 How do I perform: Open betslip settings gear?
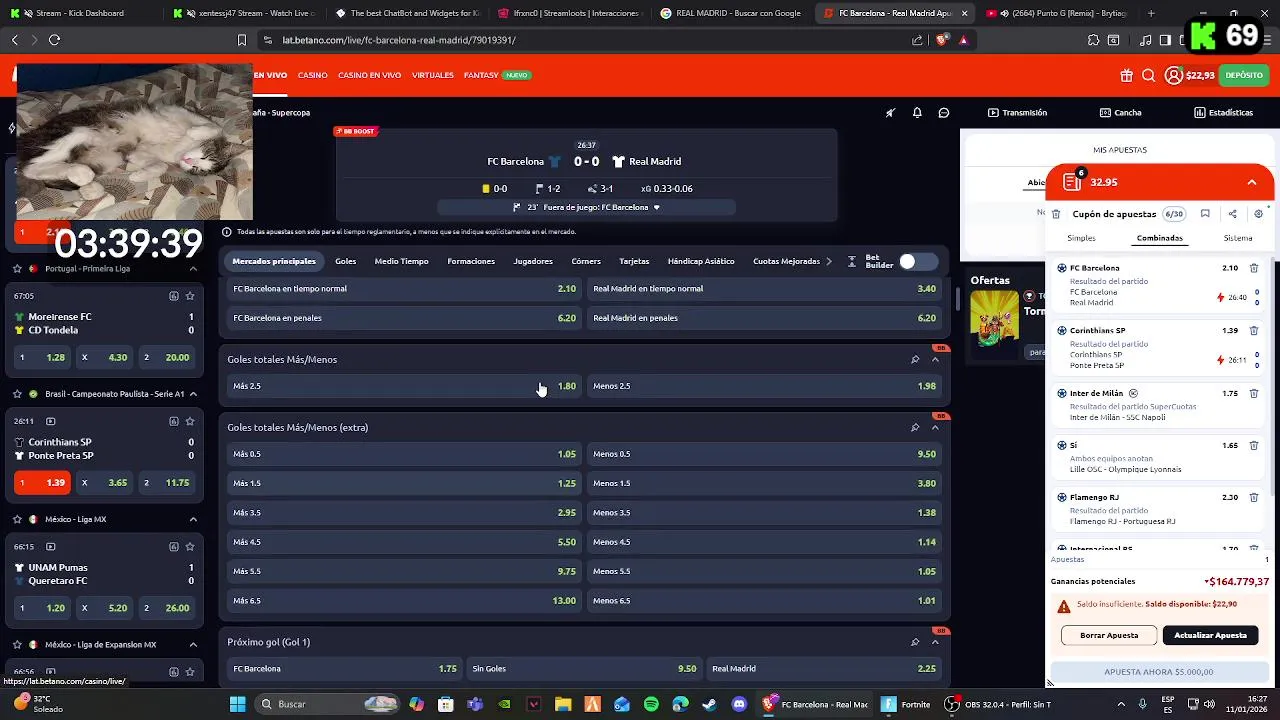point(1258,214)
